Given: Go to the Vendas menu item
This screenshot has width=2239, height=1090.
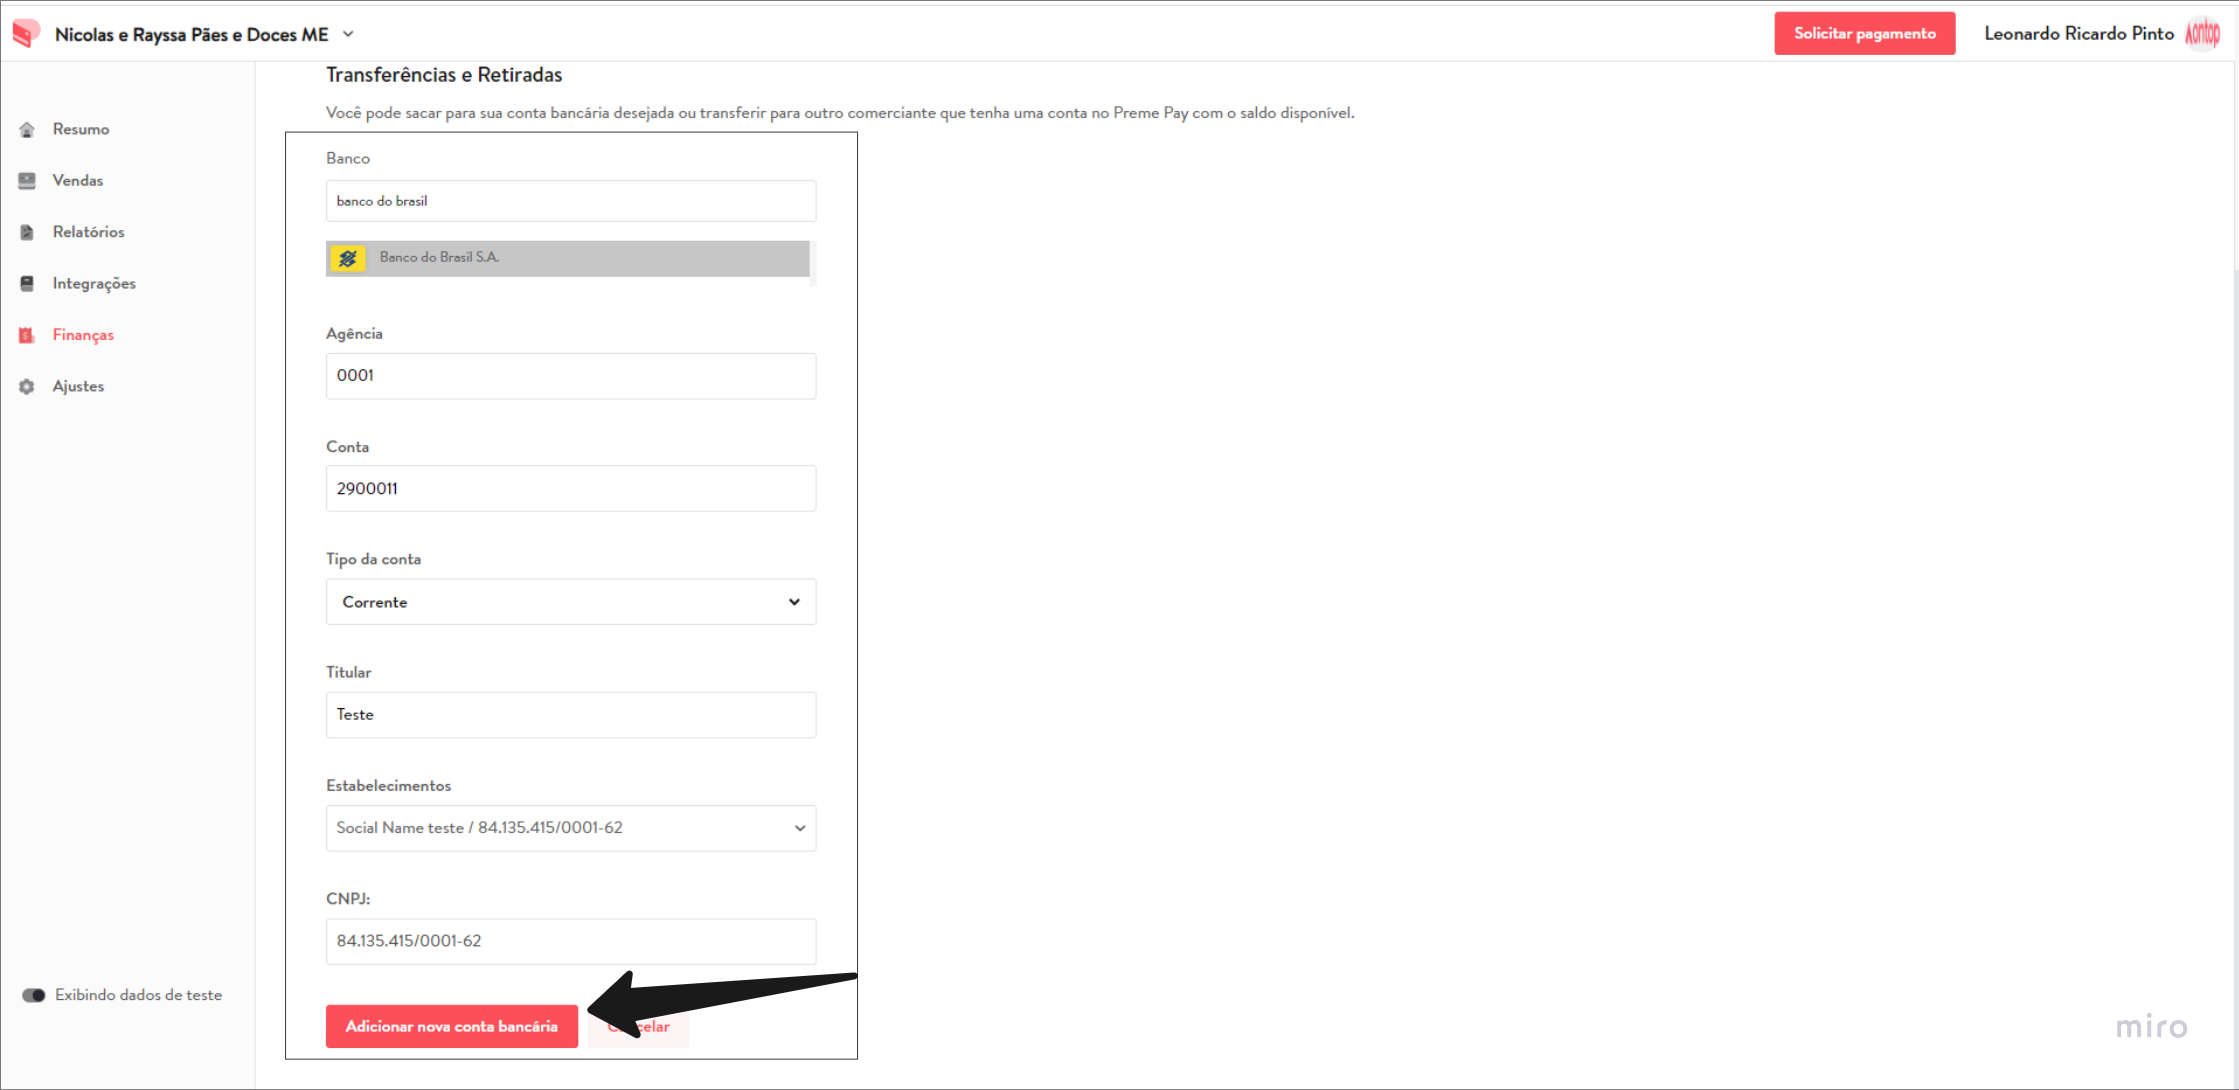Looking at the screenshot, I should pos(78,181).
